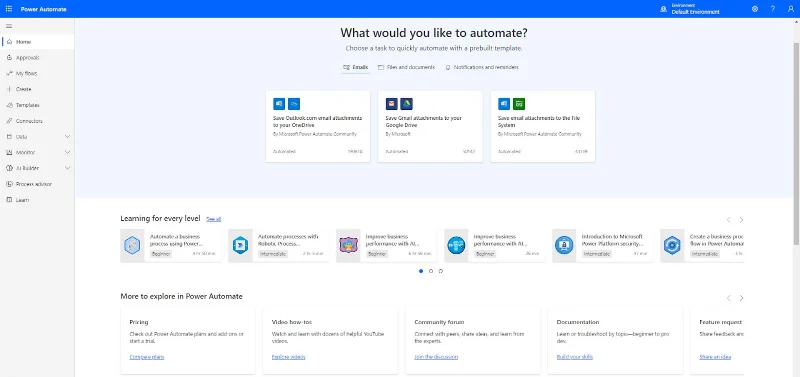This screenshot has width=800, height=377.
Task: Open Save email attachments to File System
Action: (x=543, y=127)
